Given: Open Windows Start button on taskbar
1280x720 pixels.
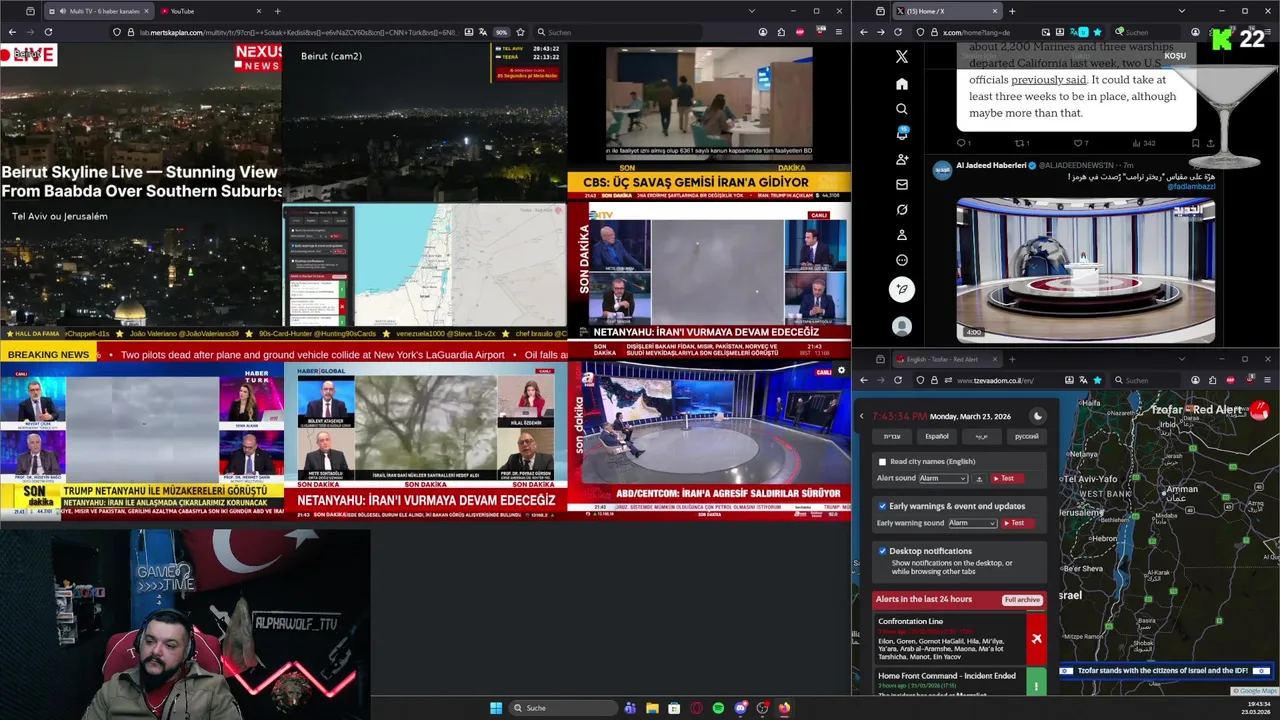Looking at the screenshot, I should [496, 708].
